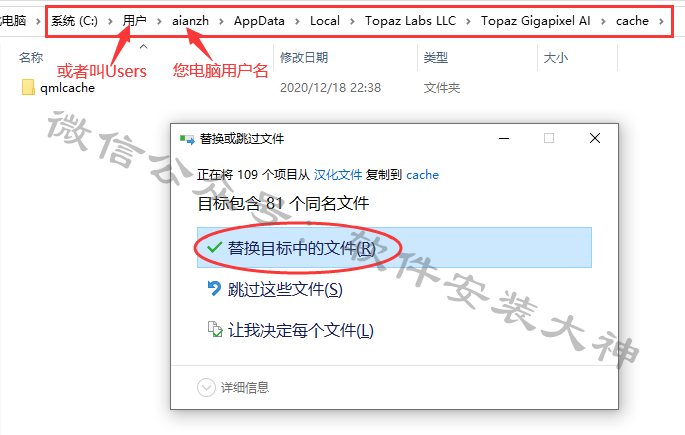Sort files by 修改日期 column
This screenshot has height=435, width=685.
pyautogui.click(x=304, y=57)
